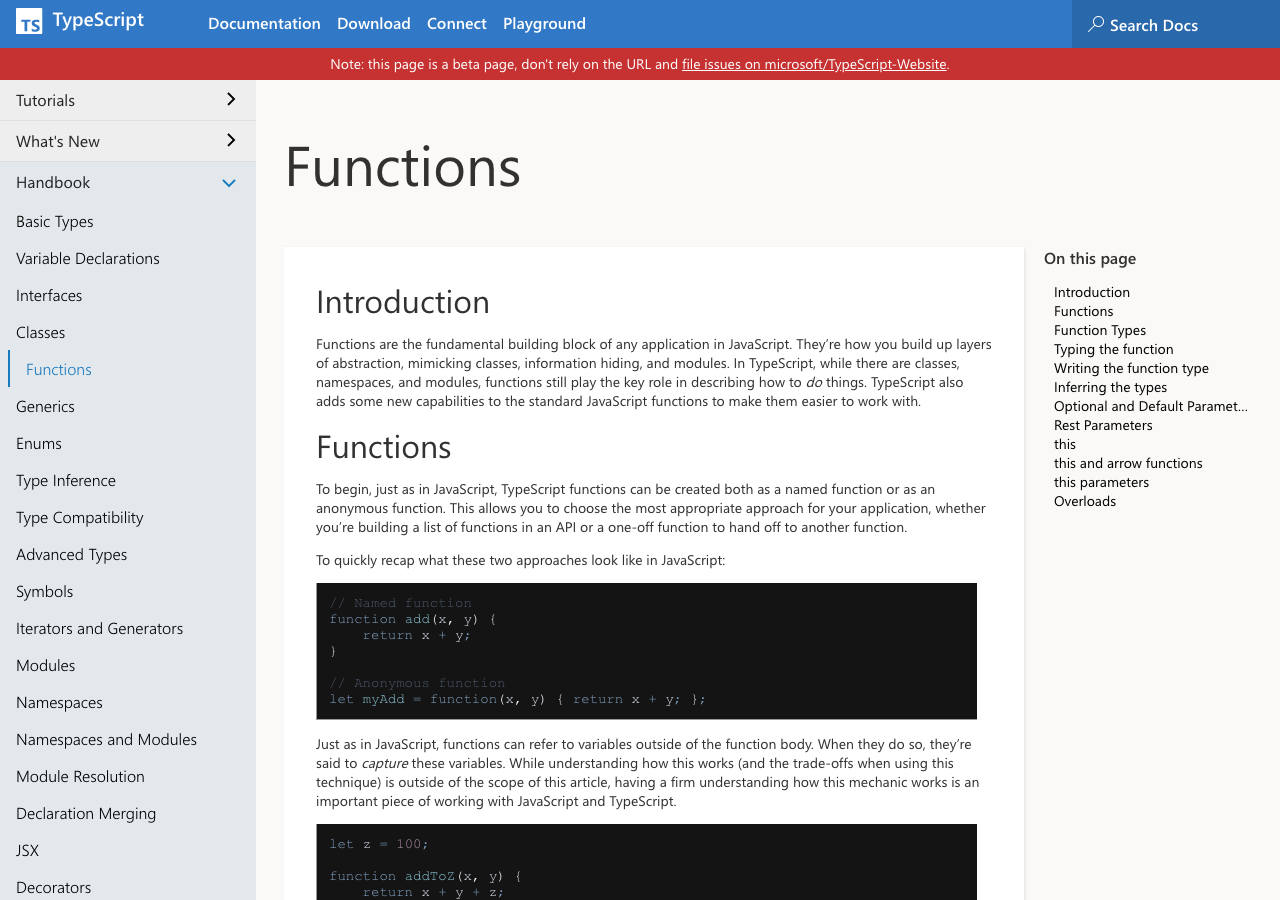Jump to Introduction in On this page
The width and height of the screenshot is (1280, 900).
1092,292
